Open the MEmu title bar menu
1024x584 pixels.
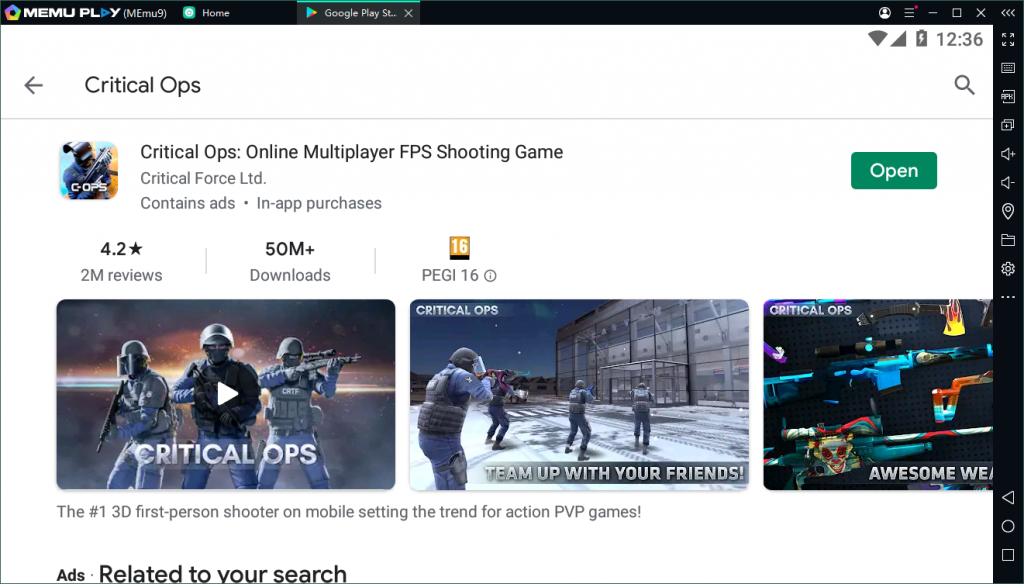[x=908, y=13]
